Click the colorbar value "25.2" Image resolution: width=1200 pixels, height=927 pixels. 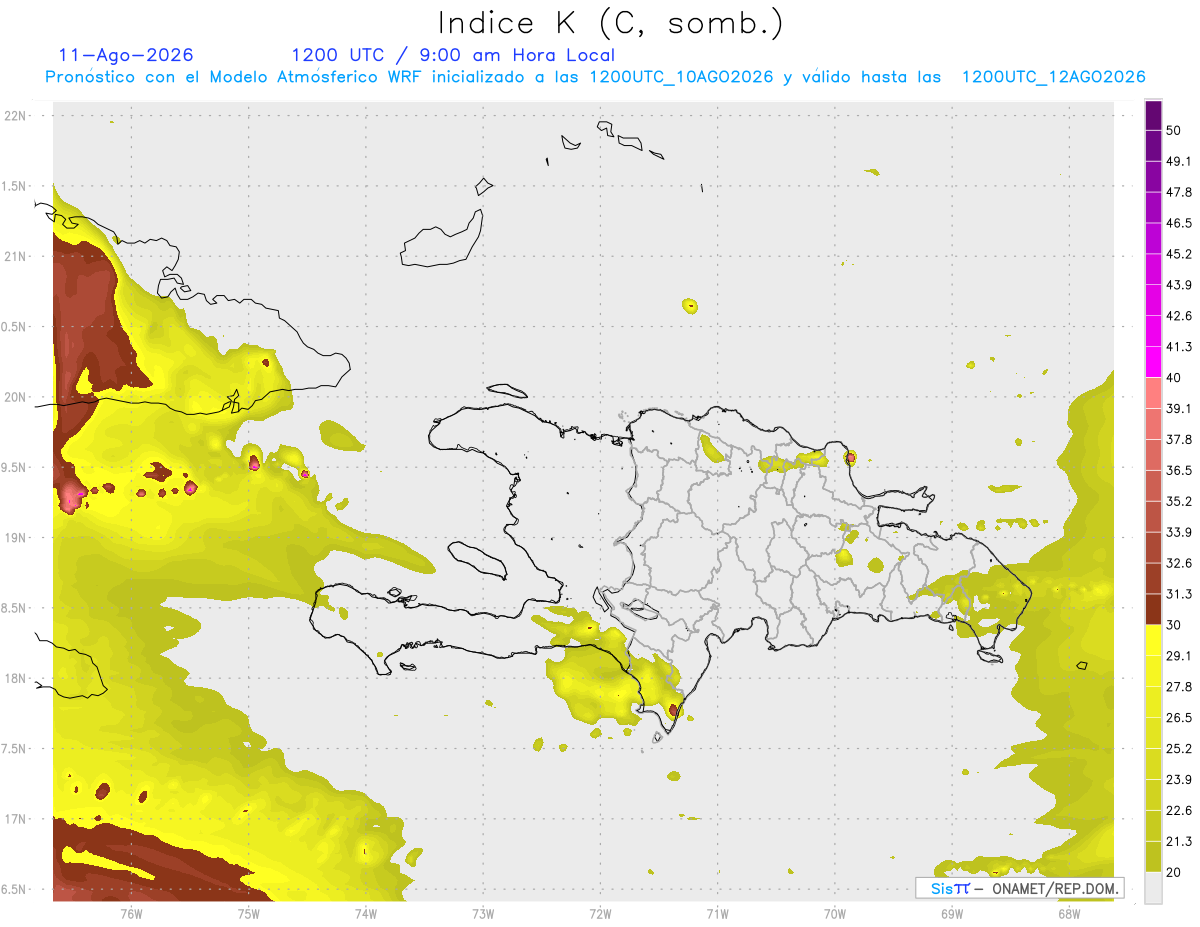pyautogui.click(x=1179, y=749)
